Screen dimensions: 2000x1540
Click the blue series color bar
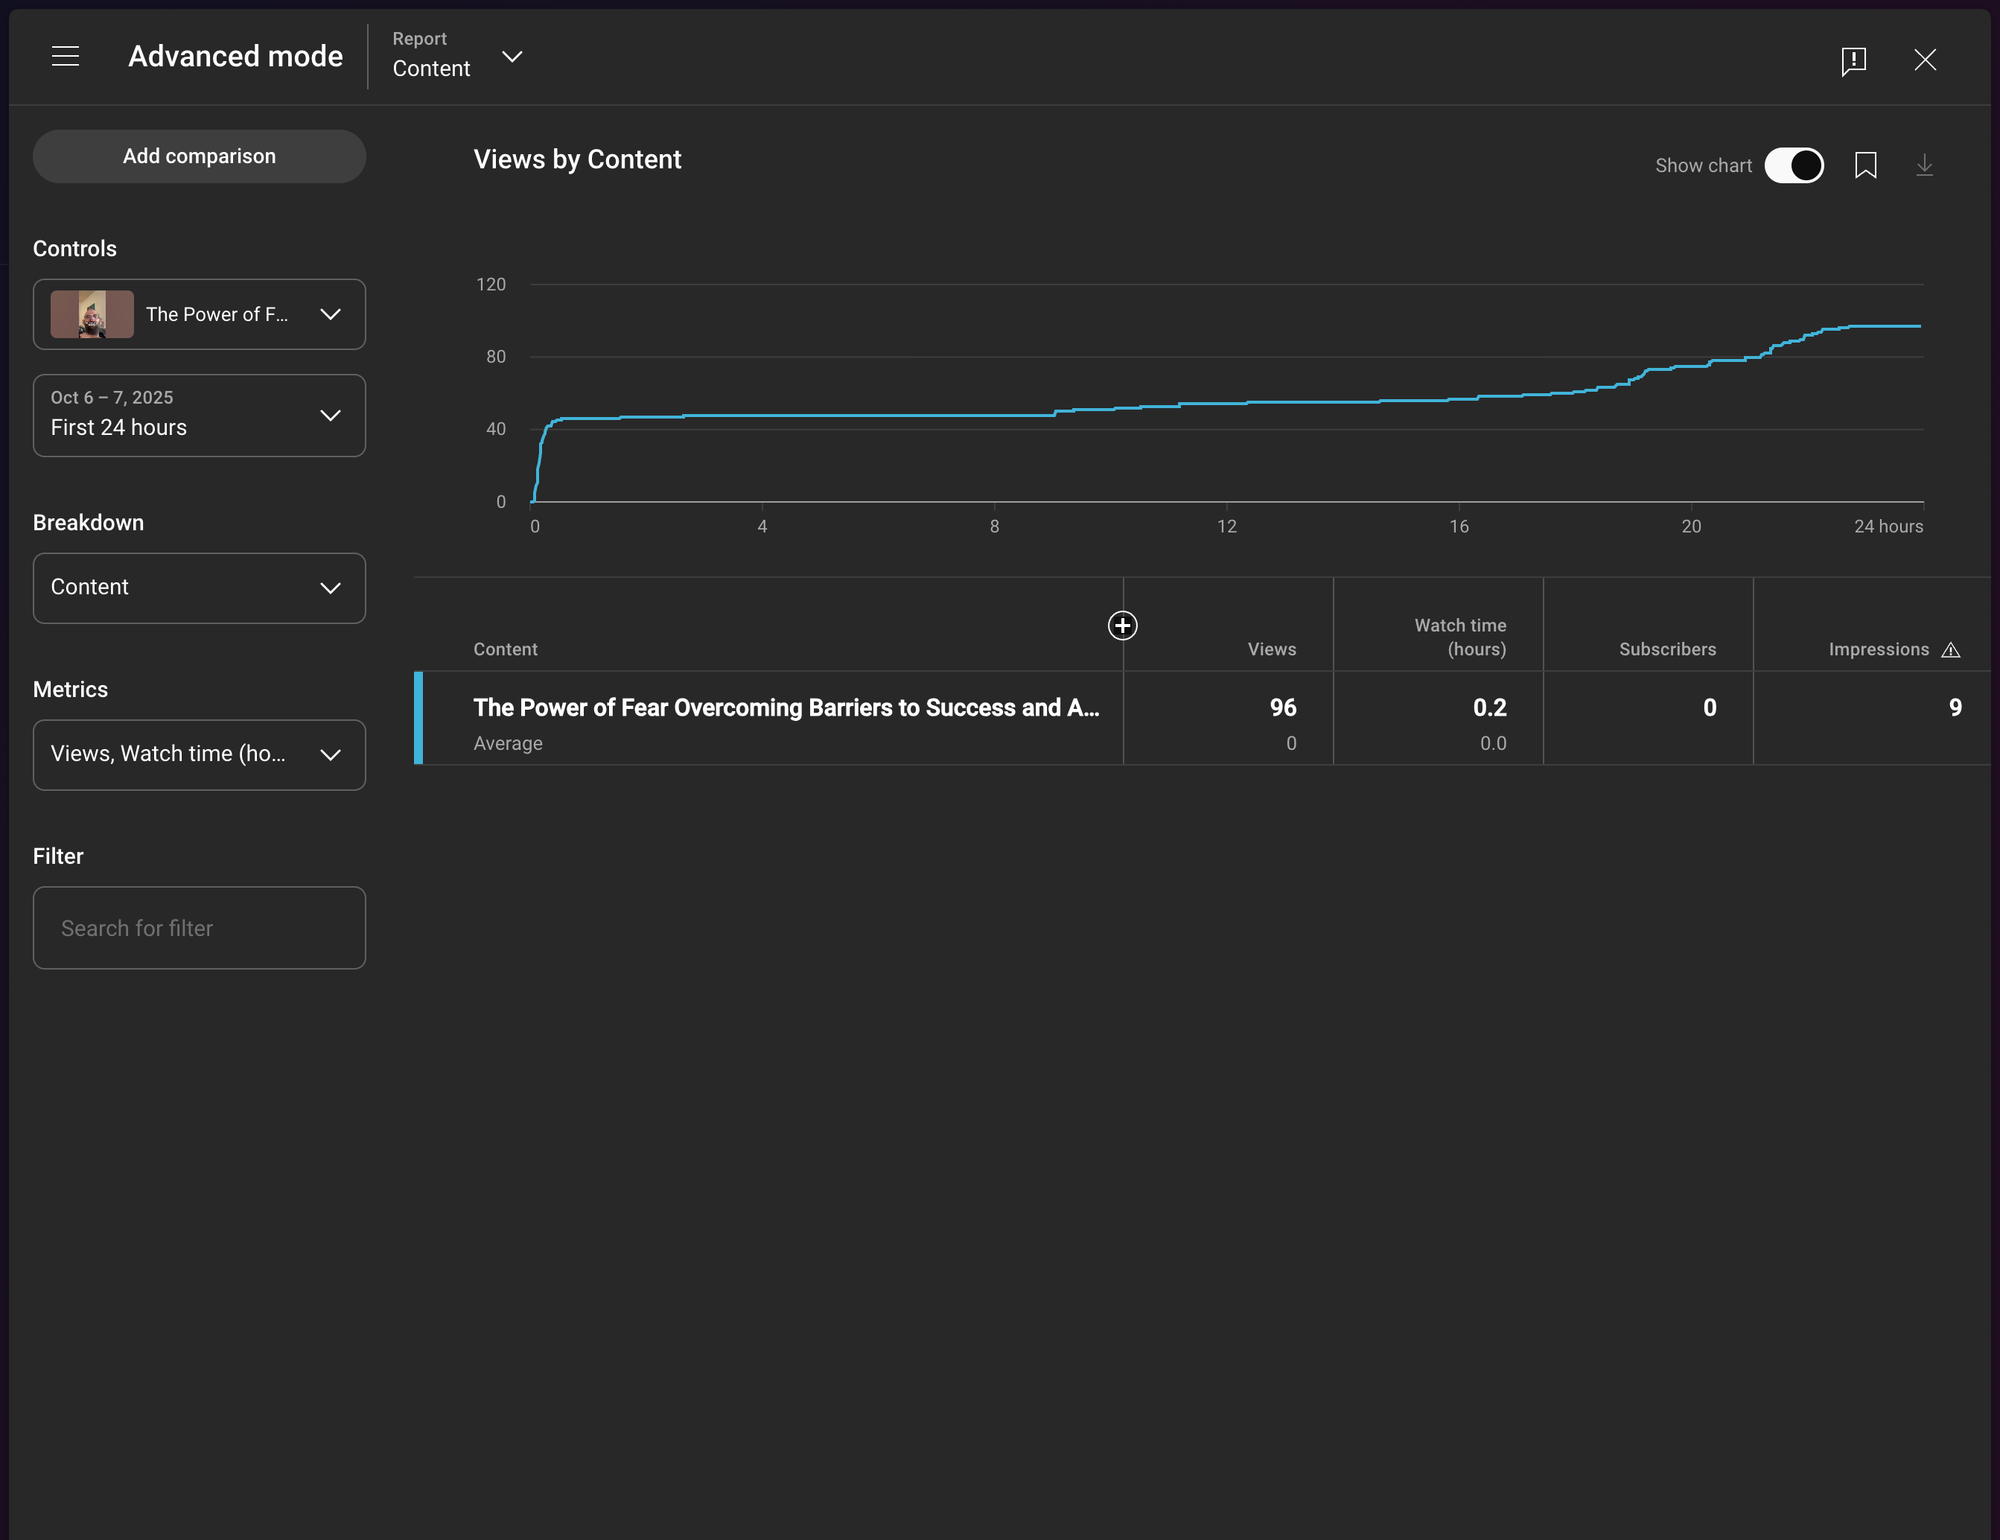point(418,718)
